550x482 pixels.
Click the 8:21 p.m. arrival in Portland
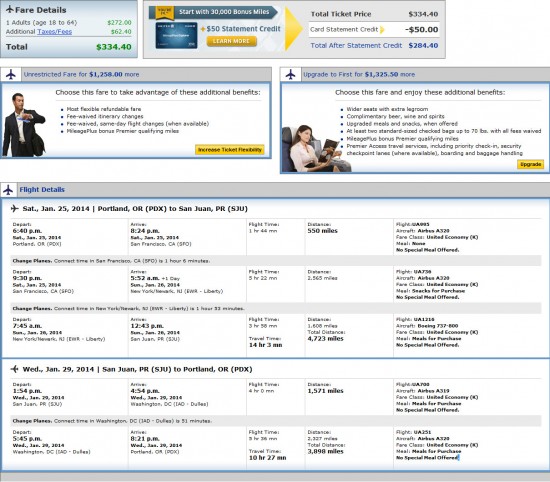(145, 439)
